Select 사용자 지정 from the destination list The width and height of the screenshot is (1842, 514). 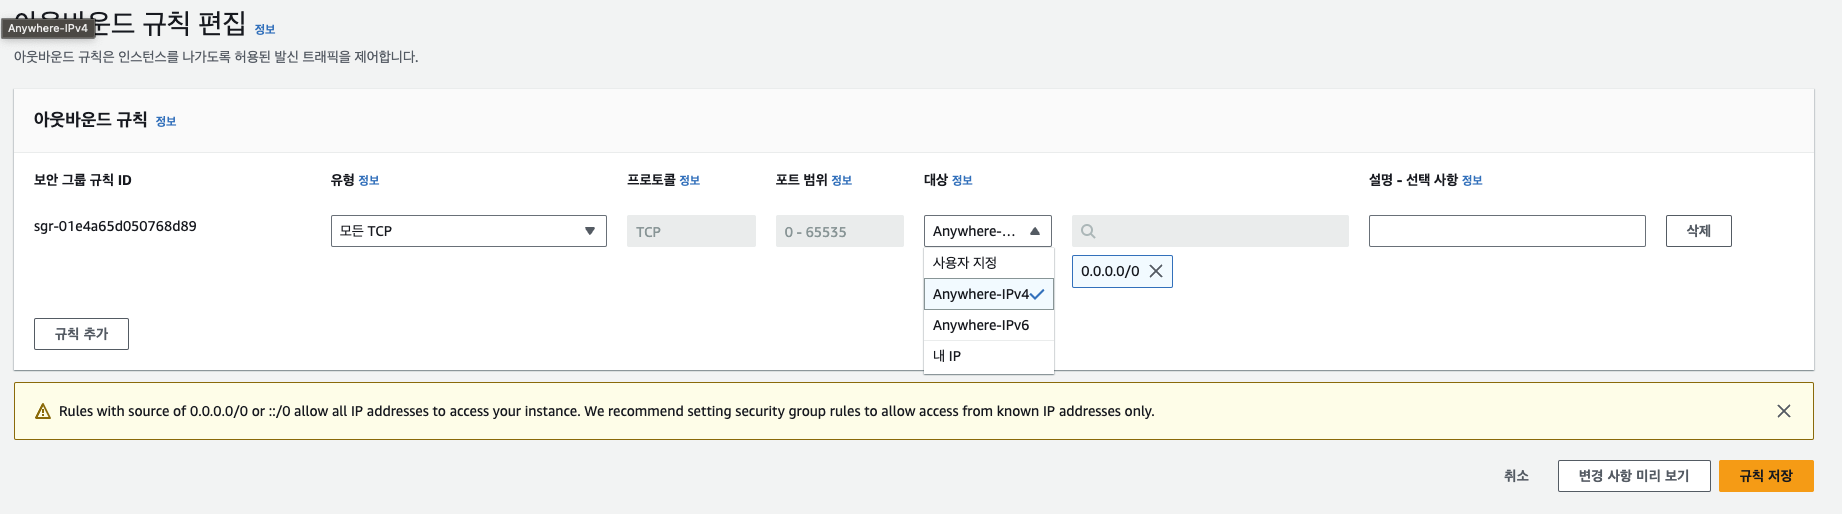pos(965,262)
